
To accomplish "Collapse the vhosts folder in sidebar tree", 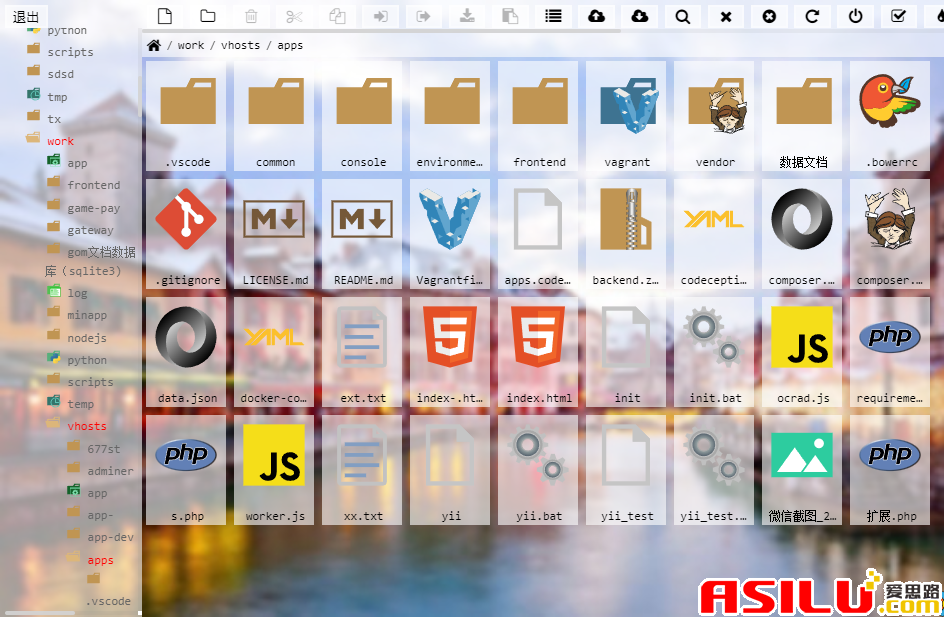I will 87,426.
